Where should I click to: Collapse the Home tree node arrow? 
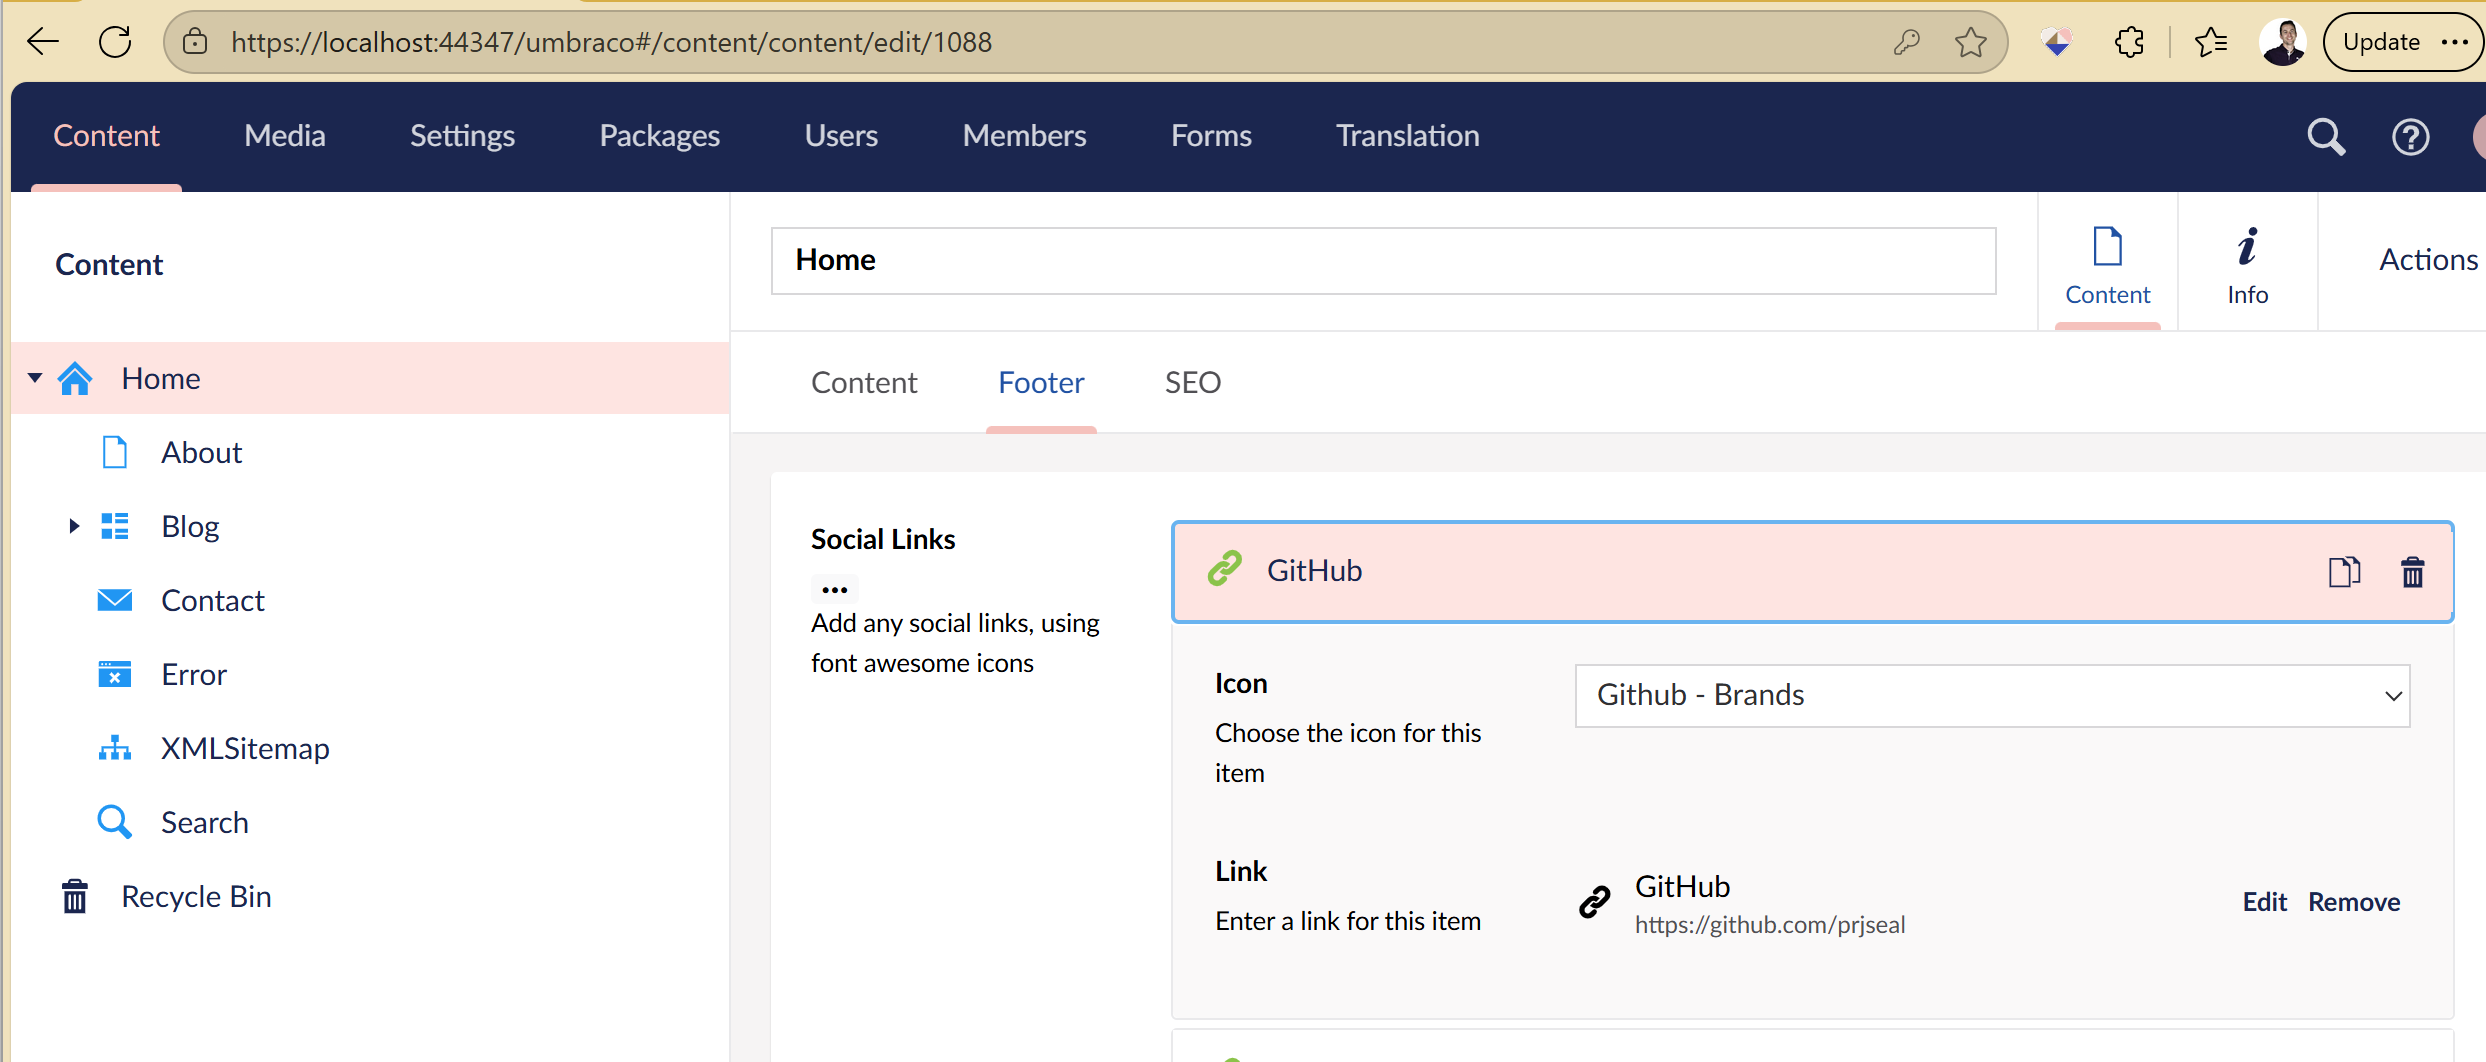tap(35, 378)
